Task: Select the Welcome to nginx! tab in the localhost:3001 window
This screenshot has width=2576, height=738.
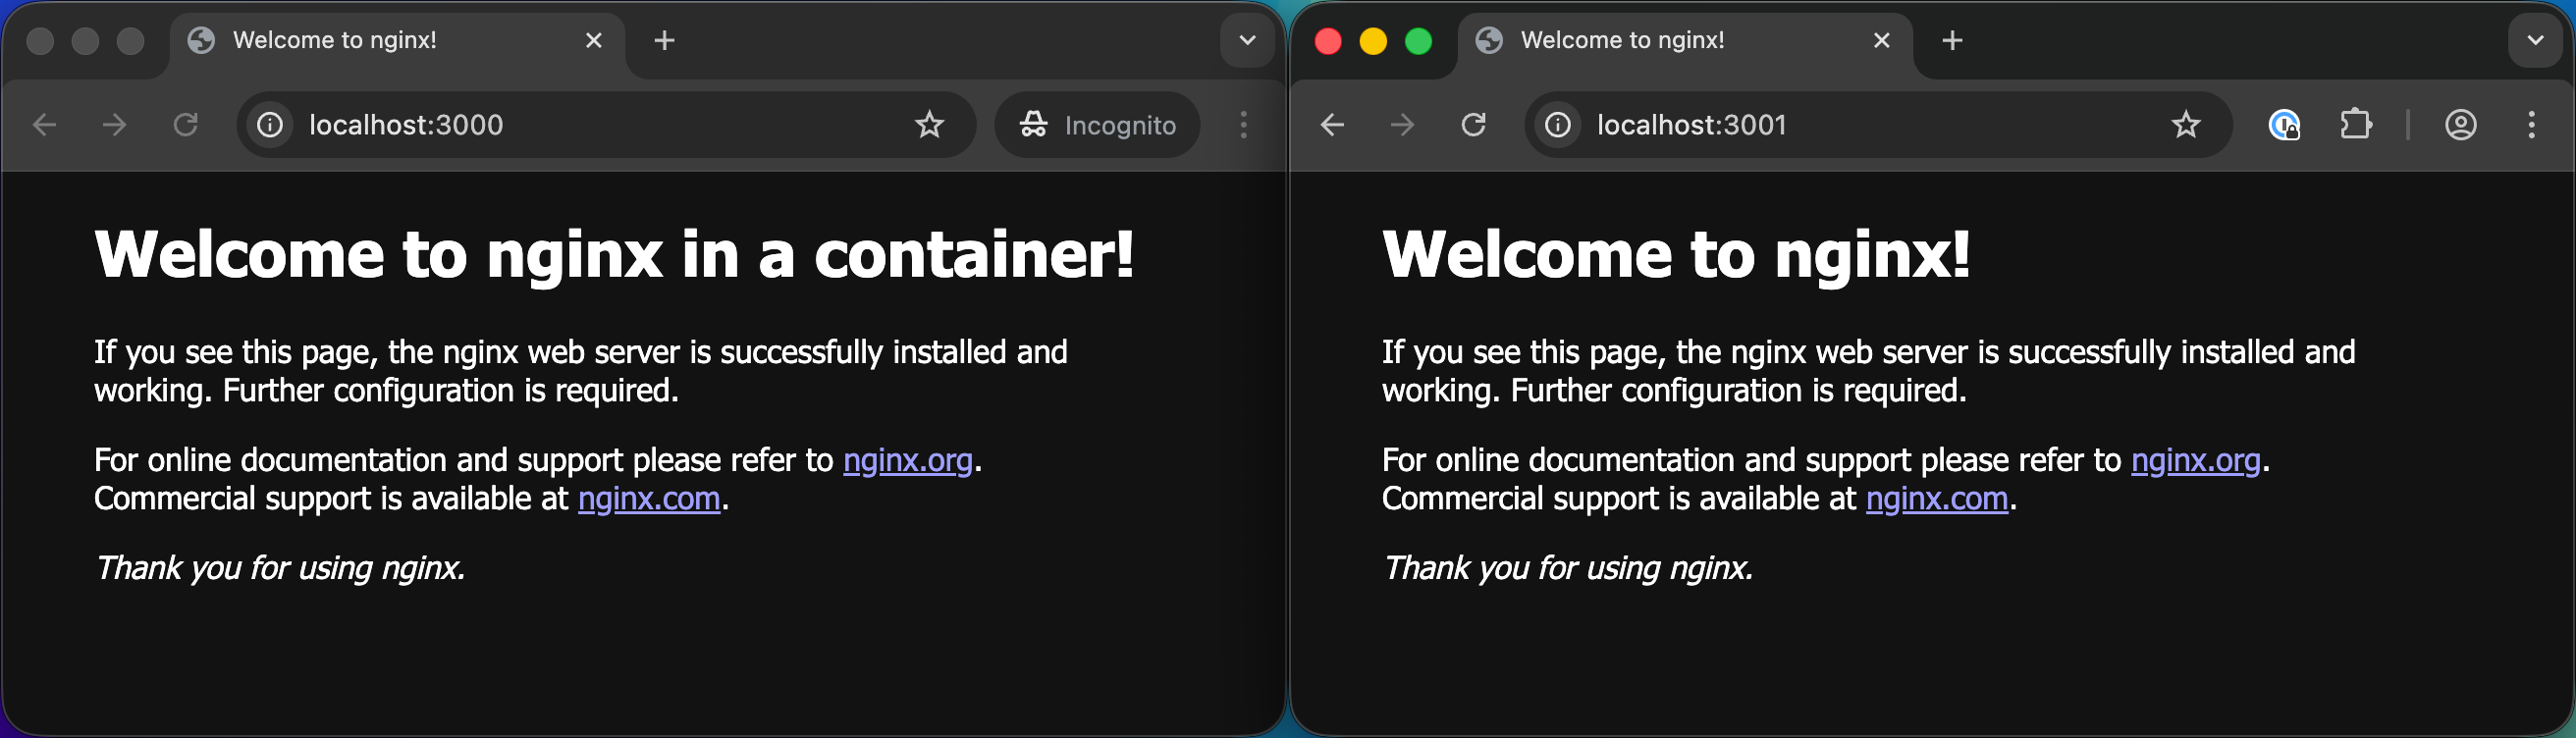Action: tap(1686, 41)
